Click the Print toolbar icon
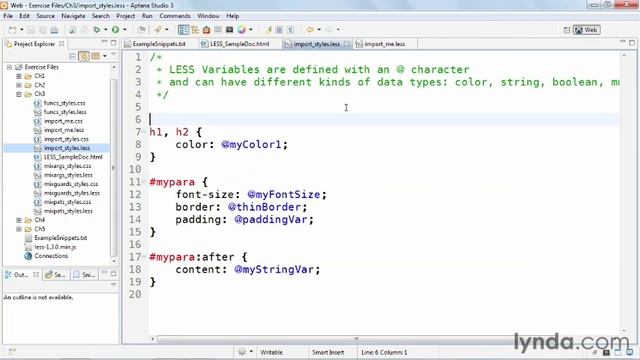 click(54, 30)
